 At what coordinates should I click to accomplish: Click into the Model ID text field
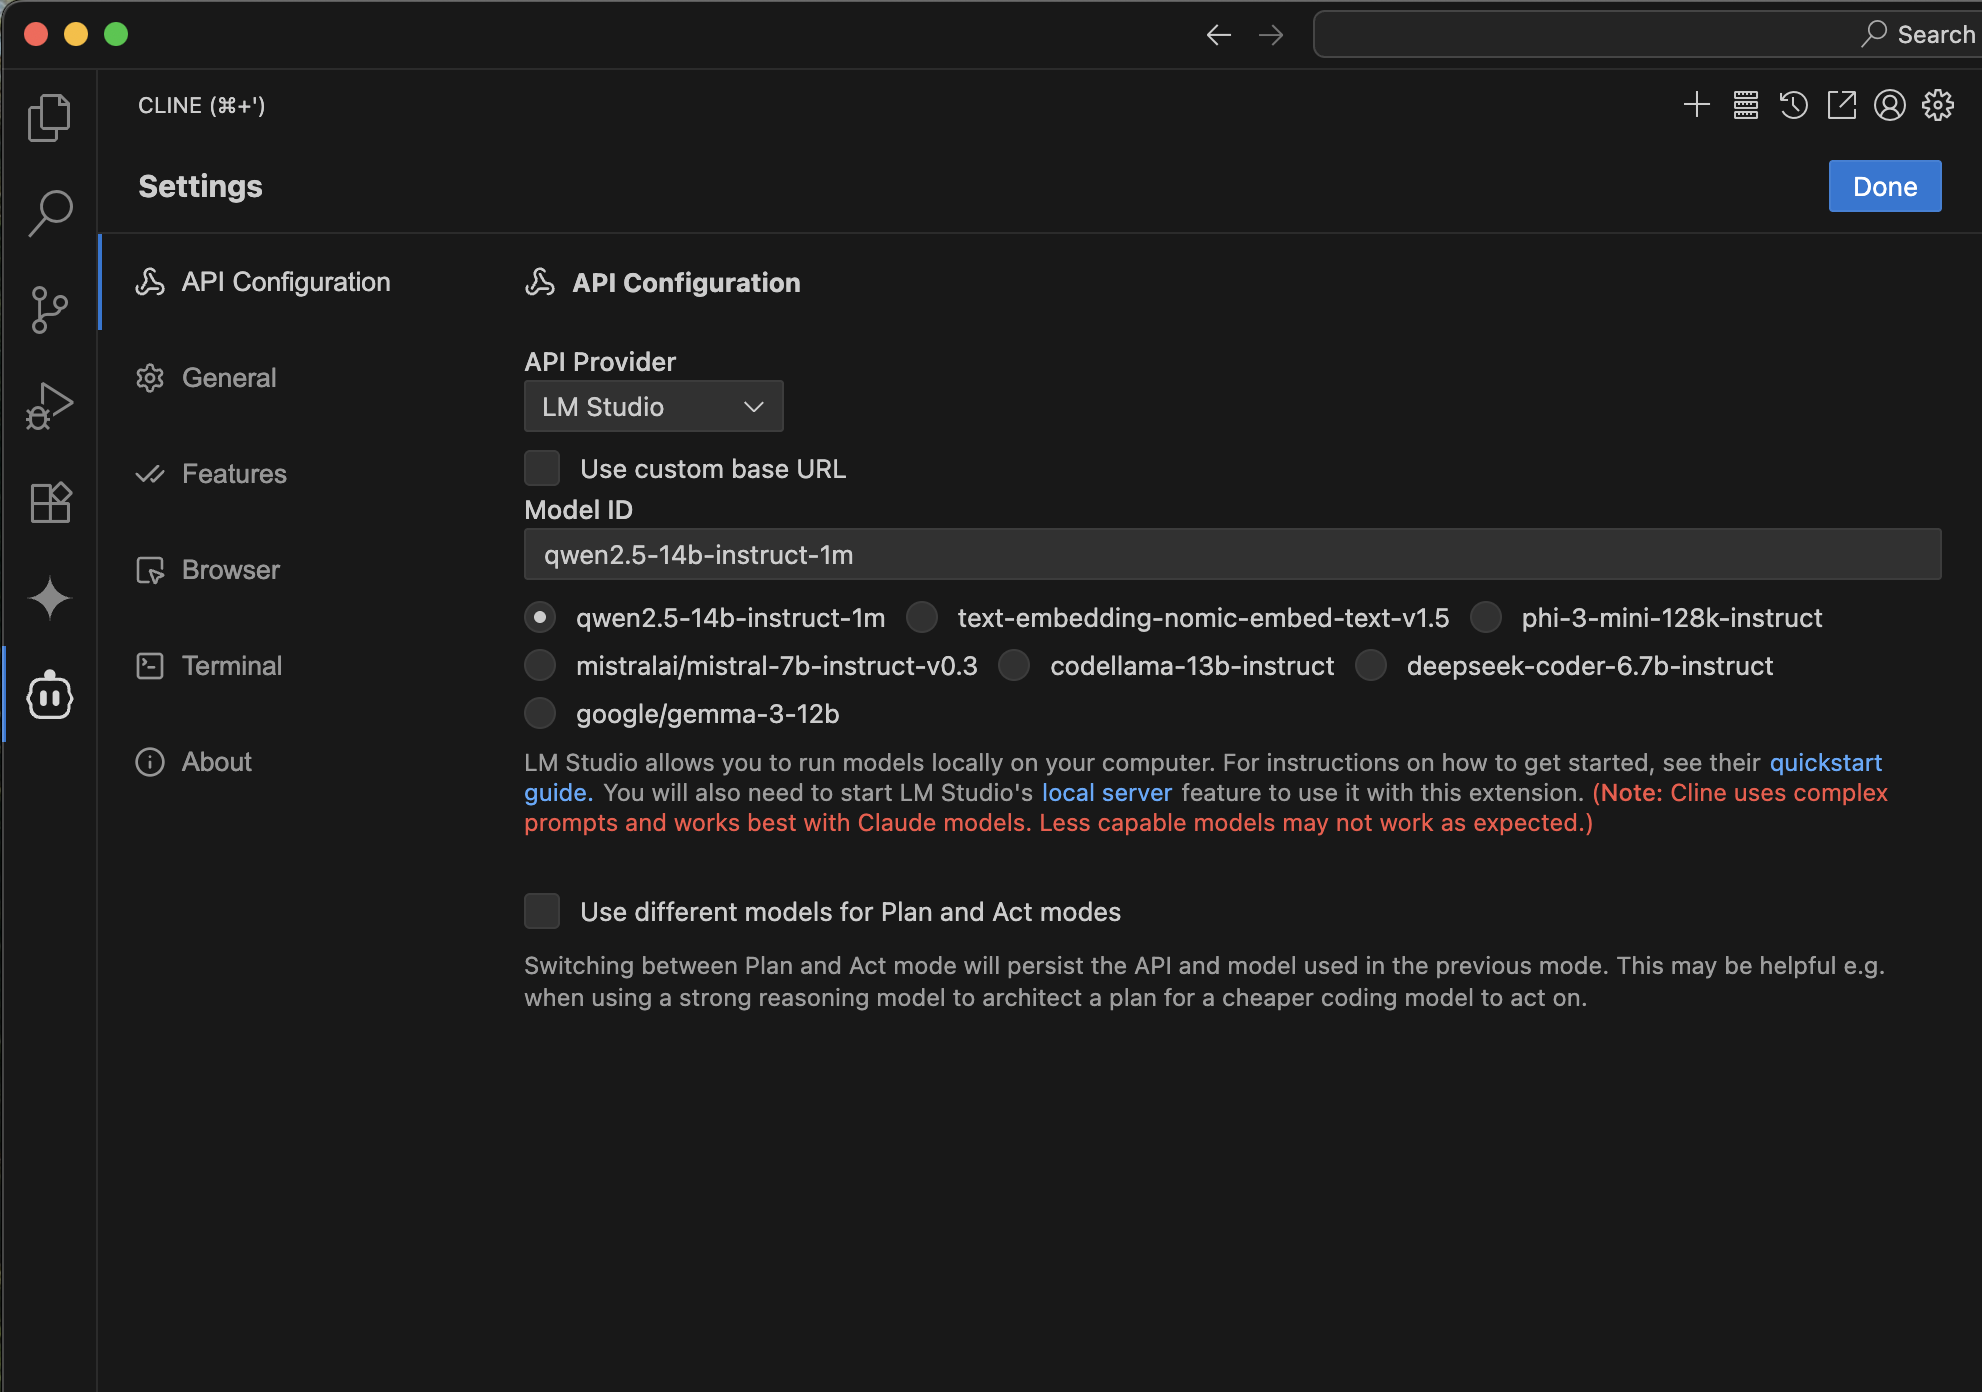[x=1232, y=555]
